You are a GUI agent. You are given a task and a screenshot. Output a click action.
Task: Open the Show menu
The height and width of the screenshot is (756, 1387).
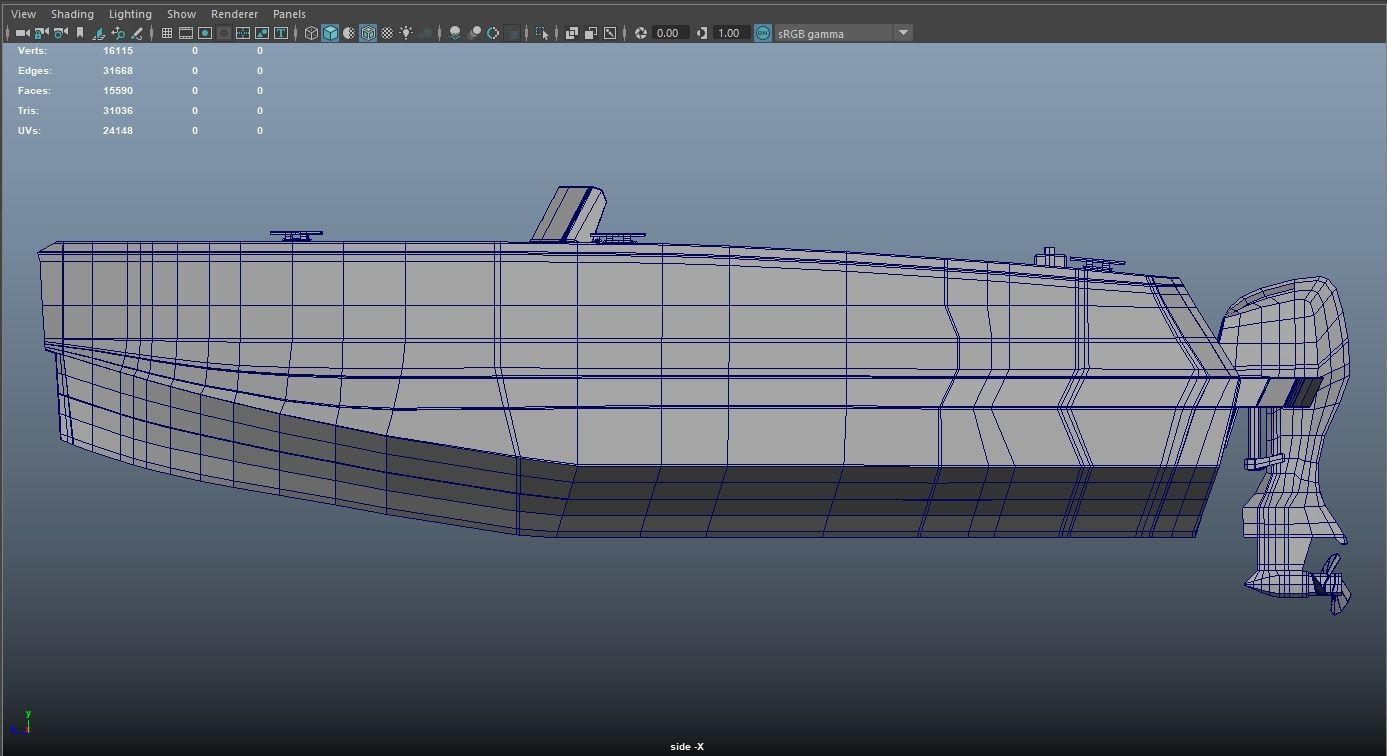point(181,14)
